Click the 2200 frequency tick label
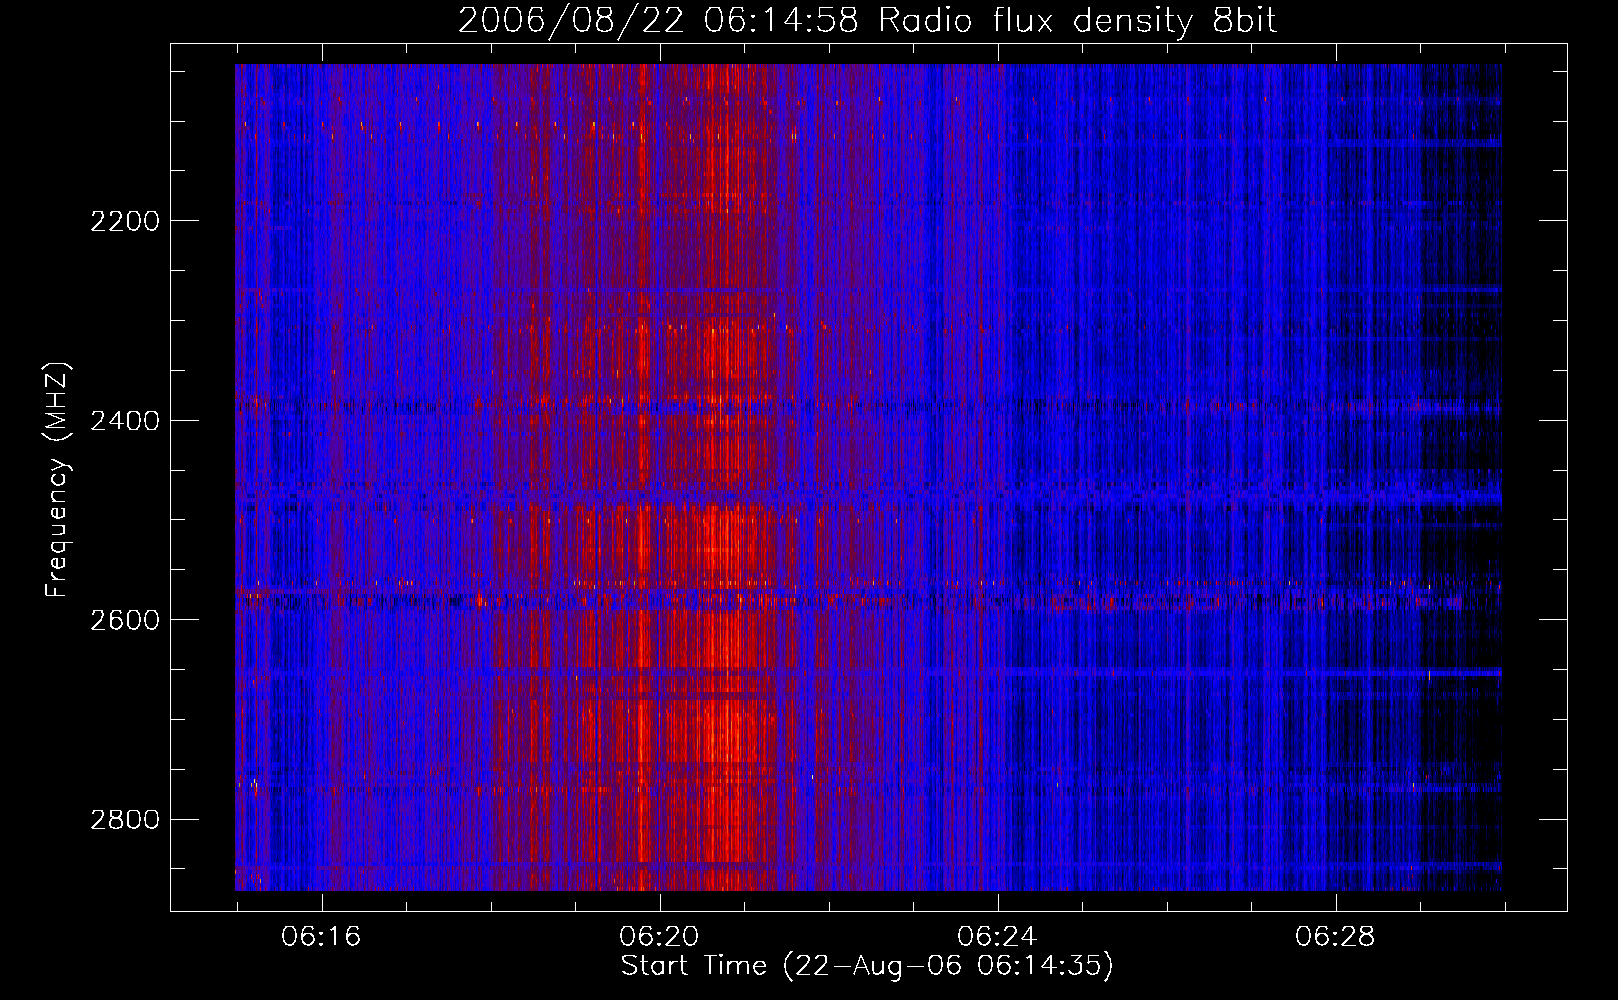Image resolution: width=1618 pixels, height=1000 pixels. point(125,221)
